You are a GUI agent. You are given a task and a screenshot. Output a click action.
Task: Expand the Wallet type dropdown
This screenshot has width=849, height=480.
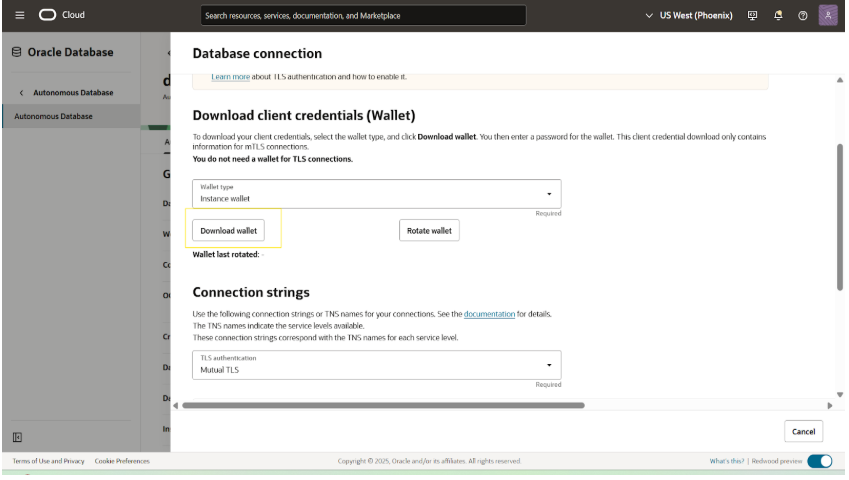click(x=376, y=194)
